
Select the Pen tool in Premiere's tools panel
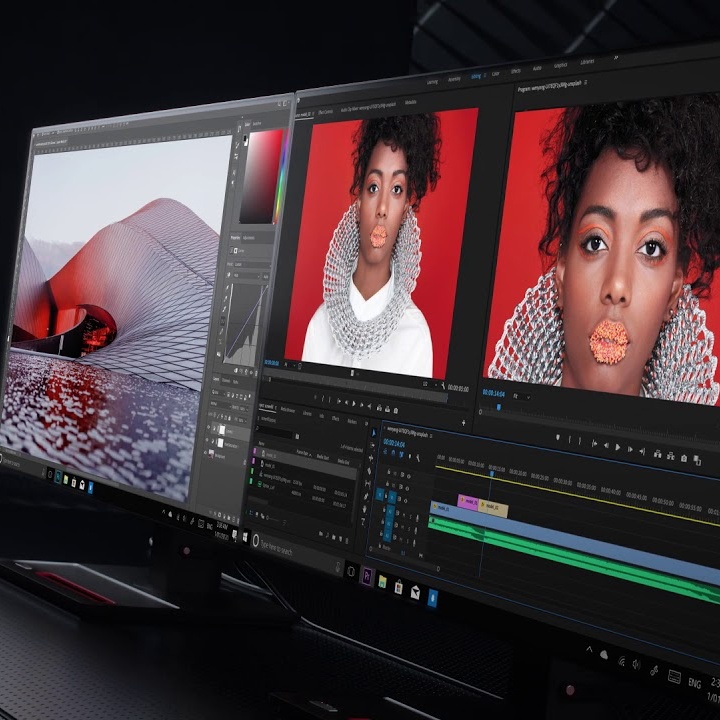pos(366,496)
